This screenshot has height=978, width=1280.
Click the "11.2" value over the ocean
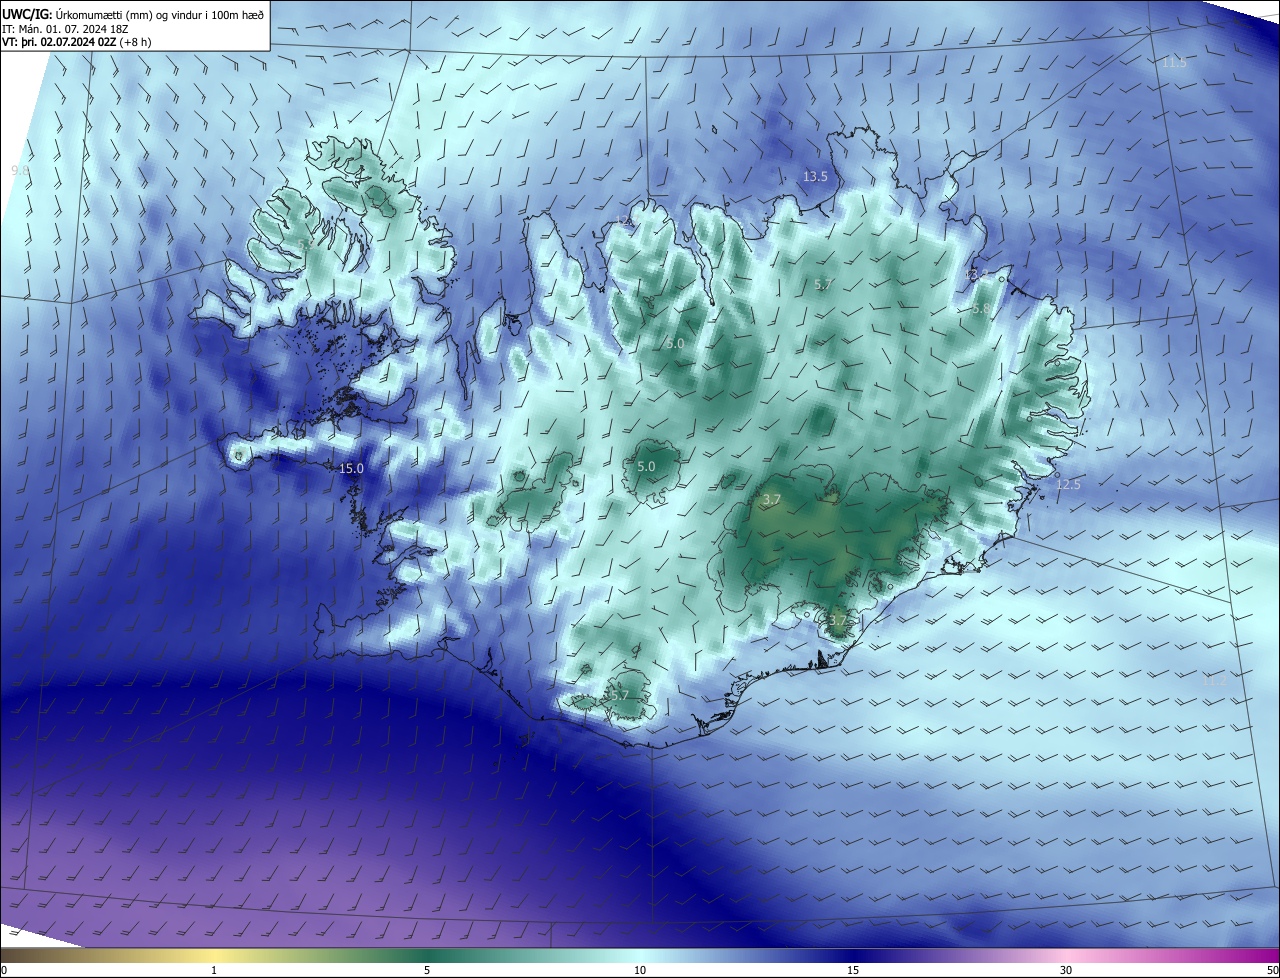pos(1214,681)
